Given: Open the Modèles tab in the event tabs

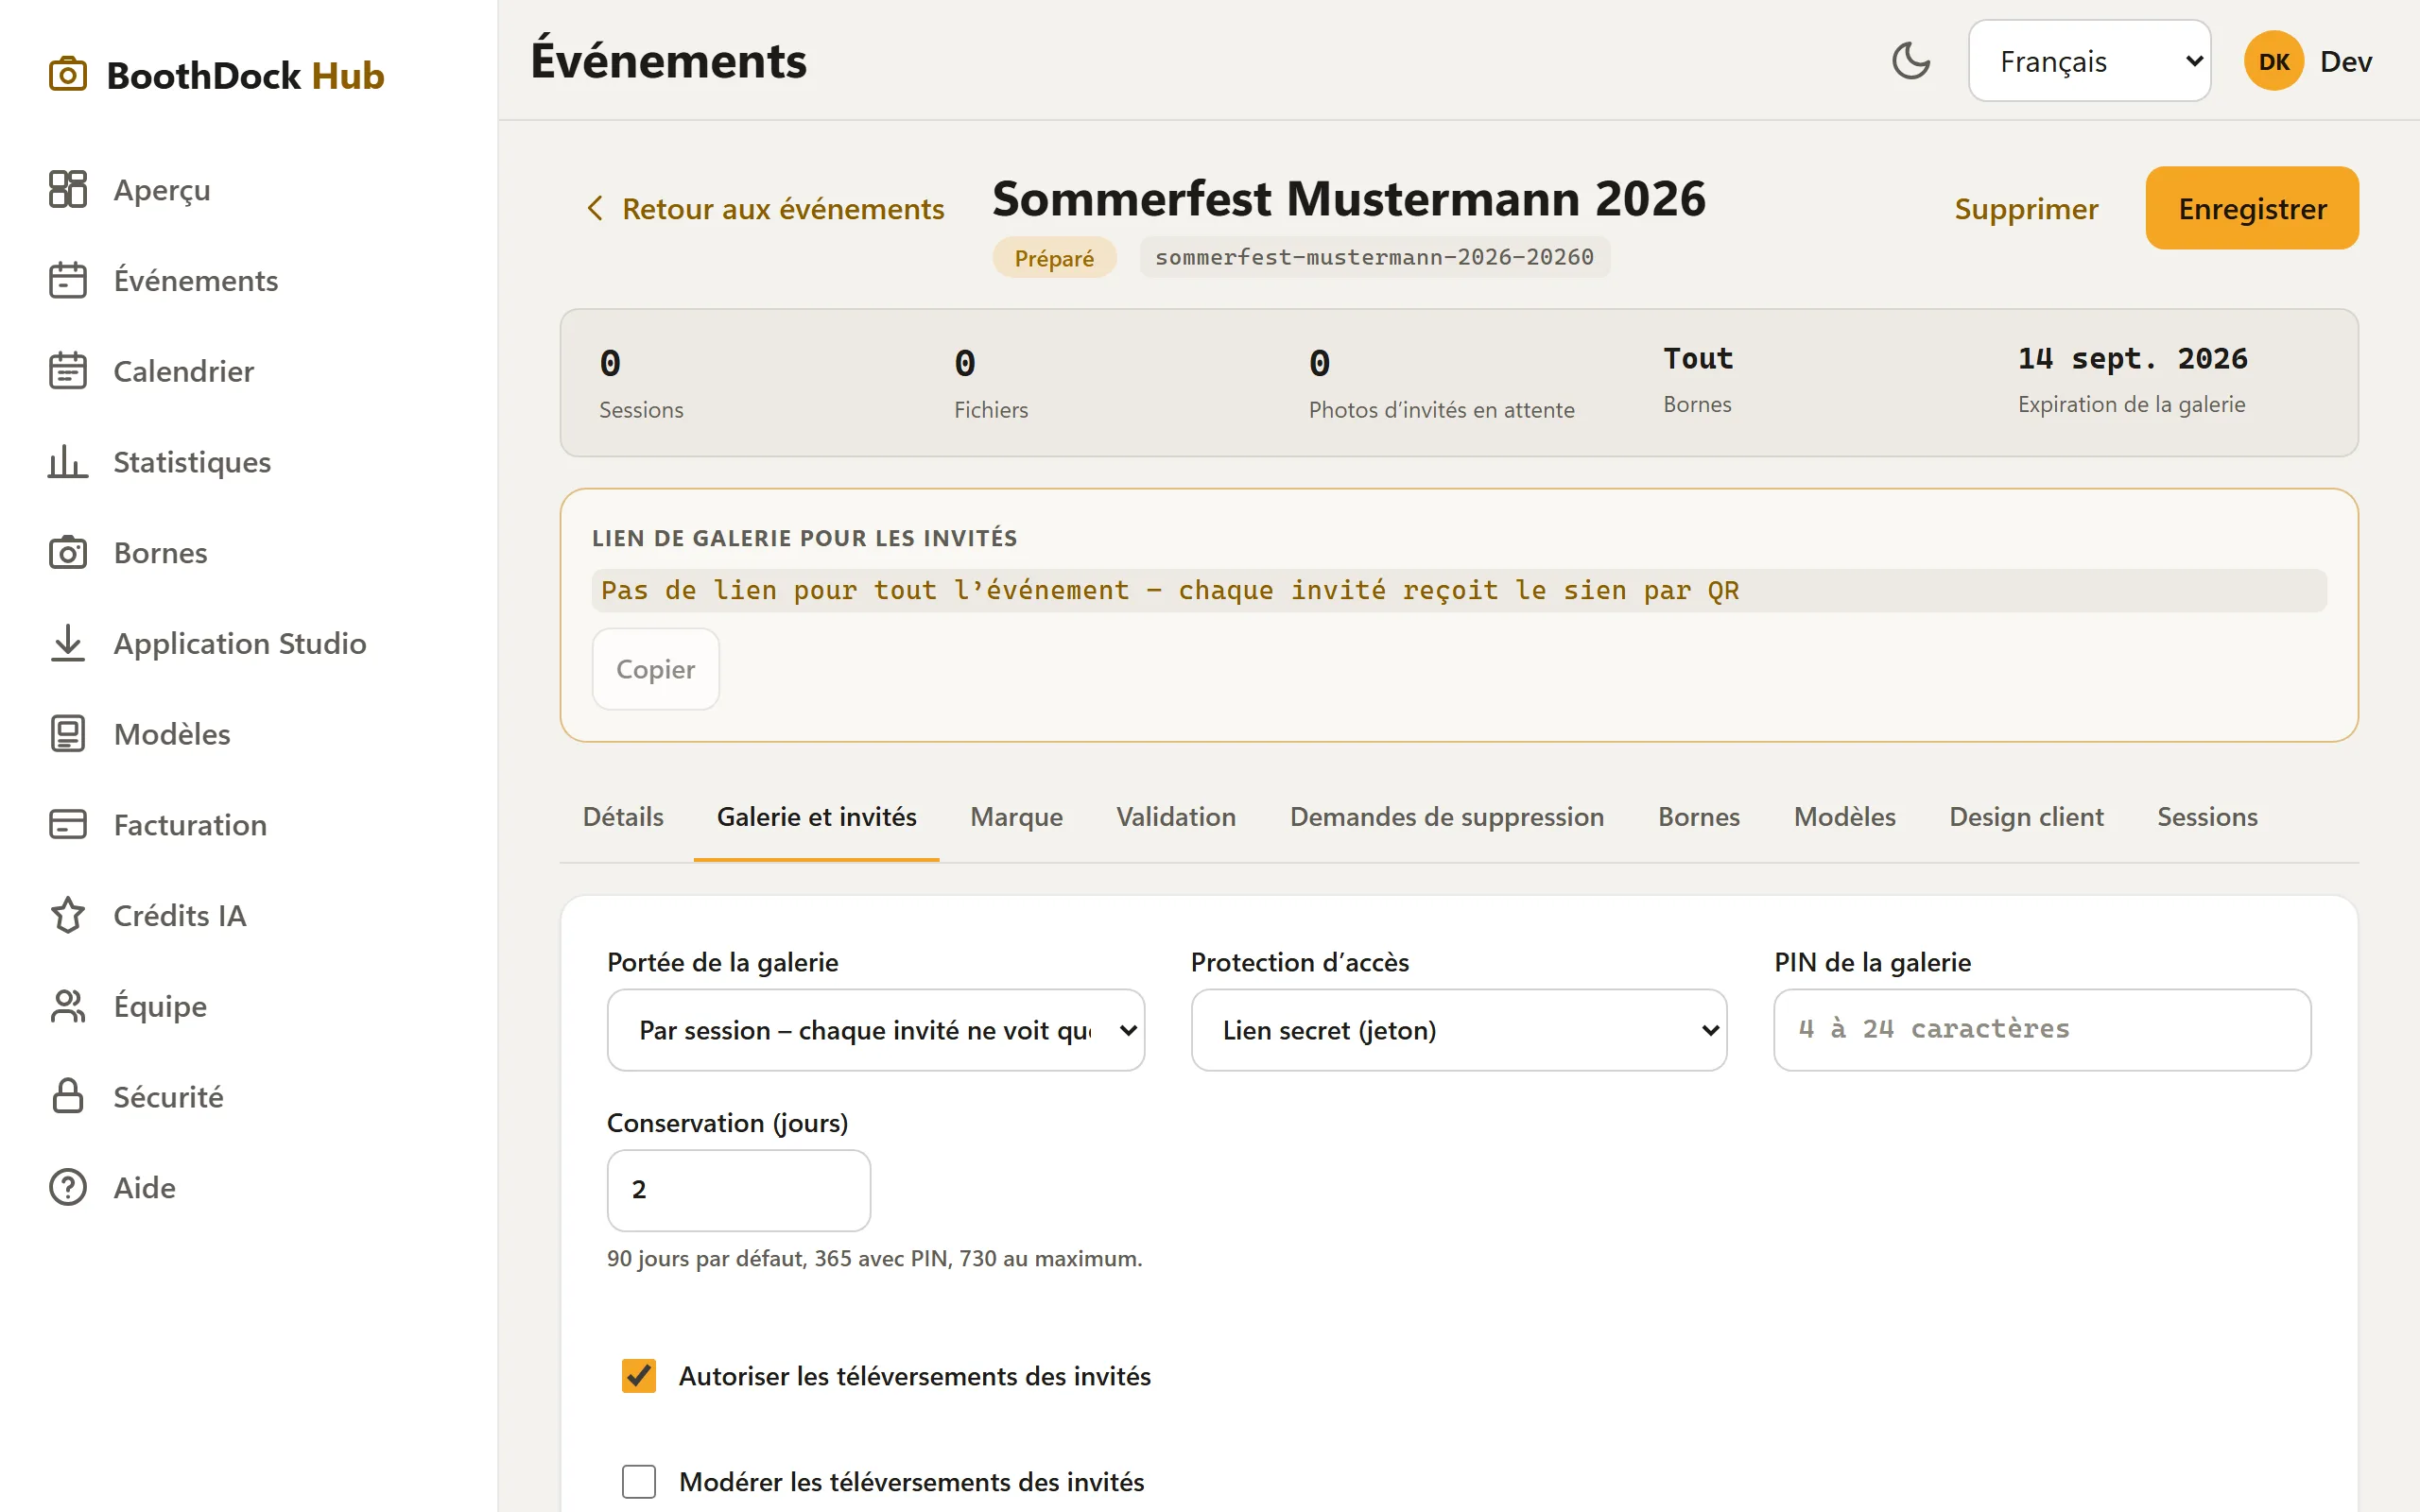Looking at the screenshot, I should 1844,817.
